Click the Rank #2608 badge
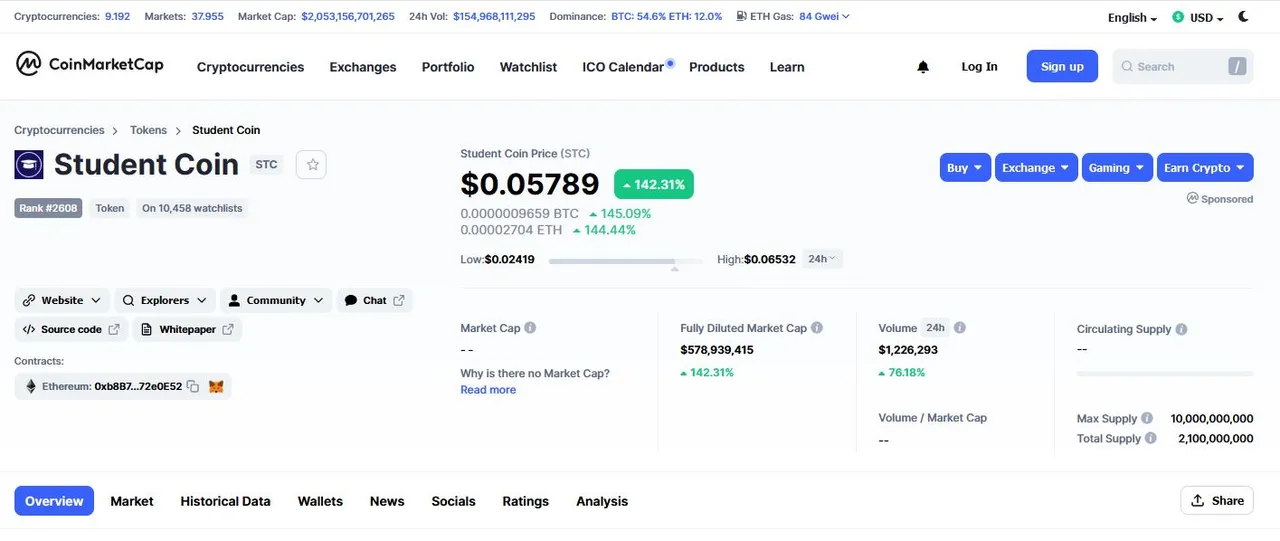Viewport: 1280px width, 541px height. click(x=48, y=208)
